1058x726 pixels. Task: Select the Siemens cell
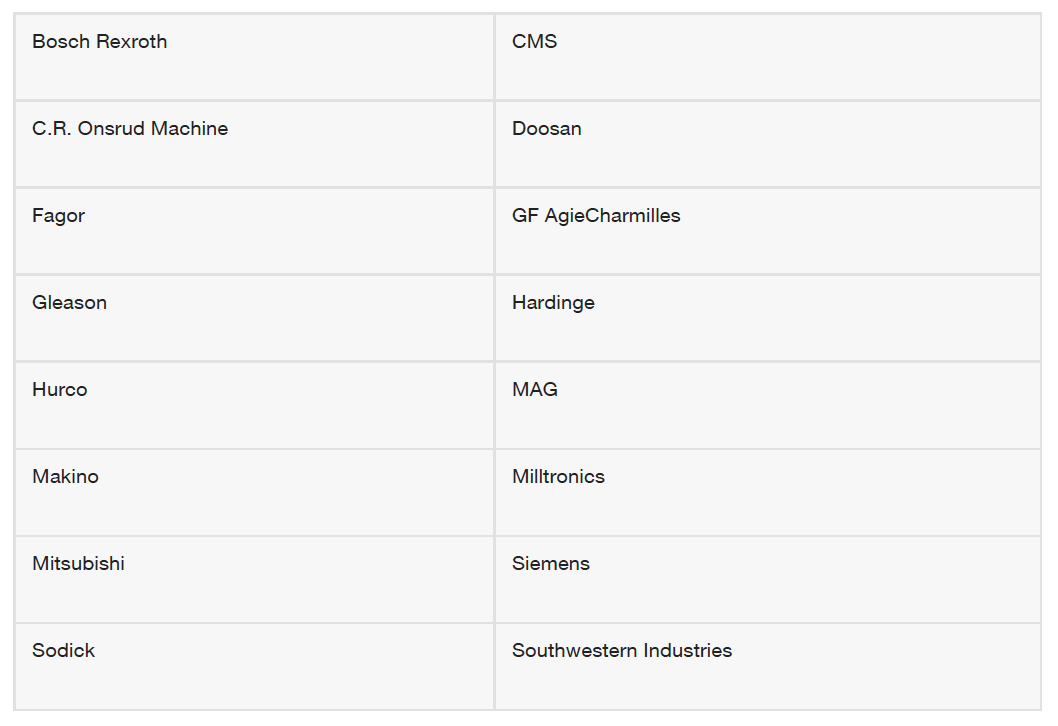click(768, 580)
